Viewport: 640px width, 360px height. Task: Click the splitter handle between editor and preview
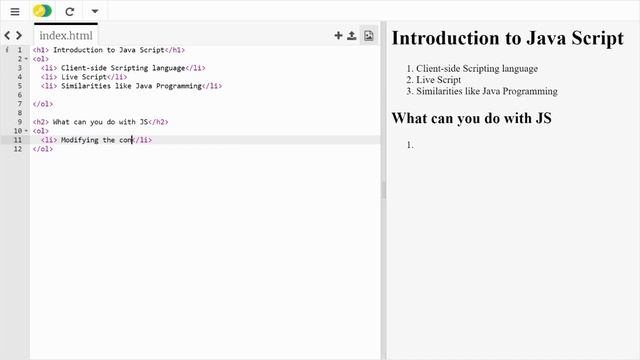[383, 190]
